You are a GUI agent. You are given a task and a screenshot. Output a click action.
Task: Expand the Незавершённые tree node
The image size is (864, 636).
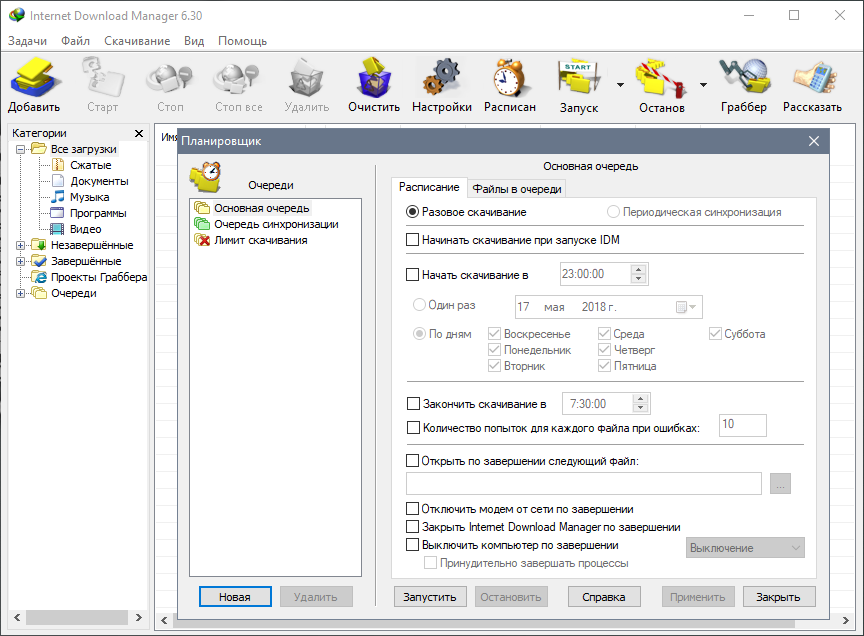tap(20, 245)
